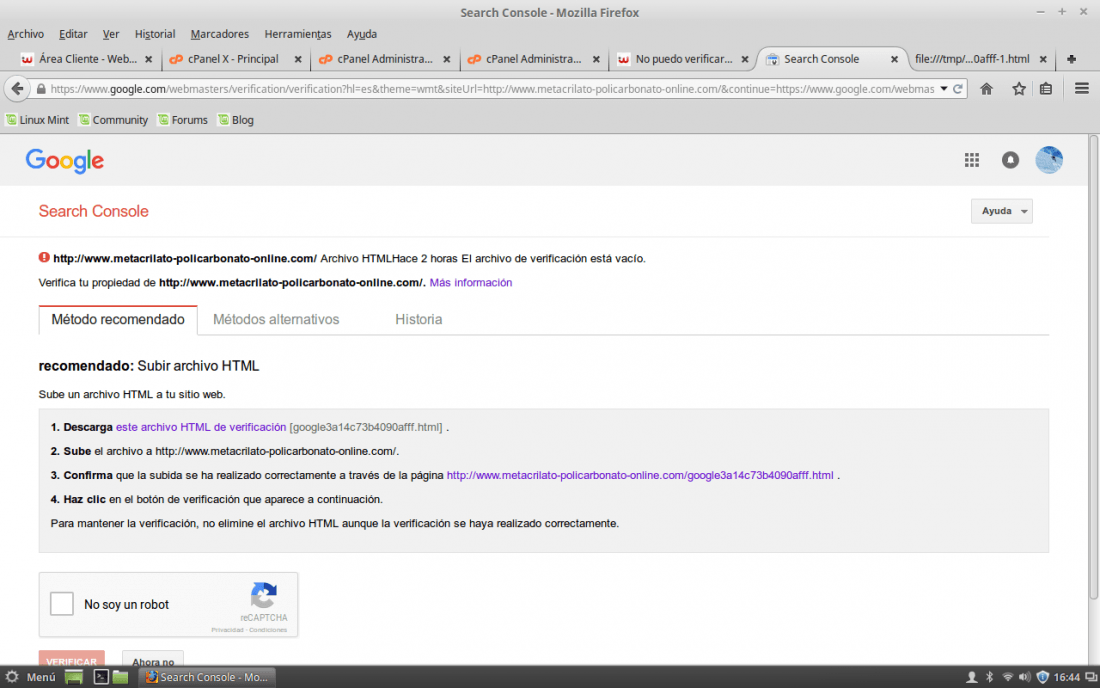The width and height of the screenshot is (1100, 688).
Task: Open the Google account avatar
Action: tap(1049, 160)
